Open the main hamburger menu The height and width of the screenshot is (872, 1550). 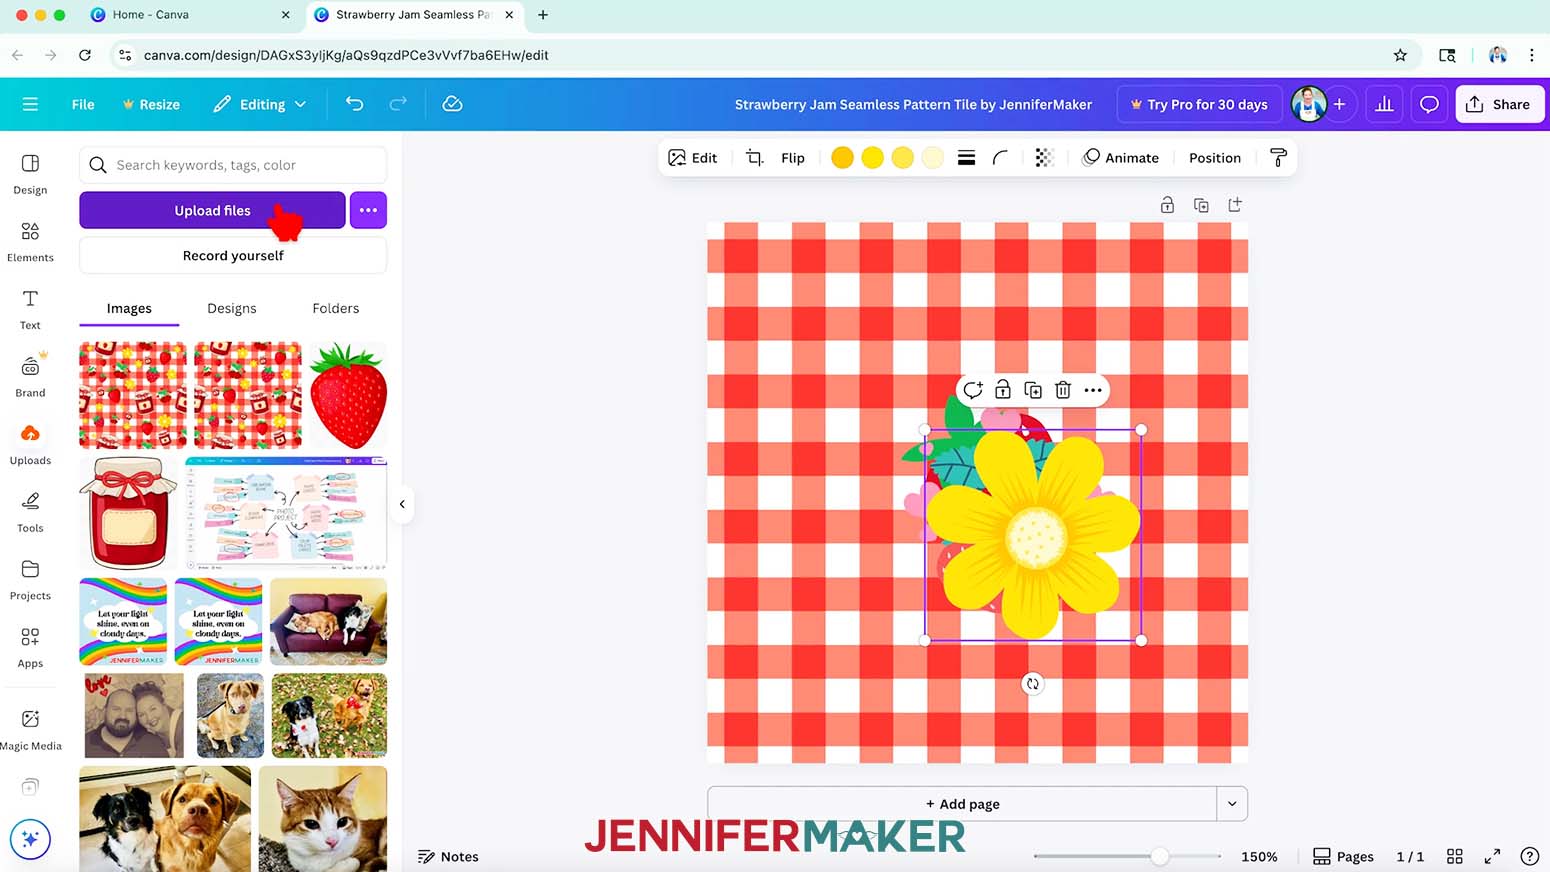pos(30,104)
